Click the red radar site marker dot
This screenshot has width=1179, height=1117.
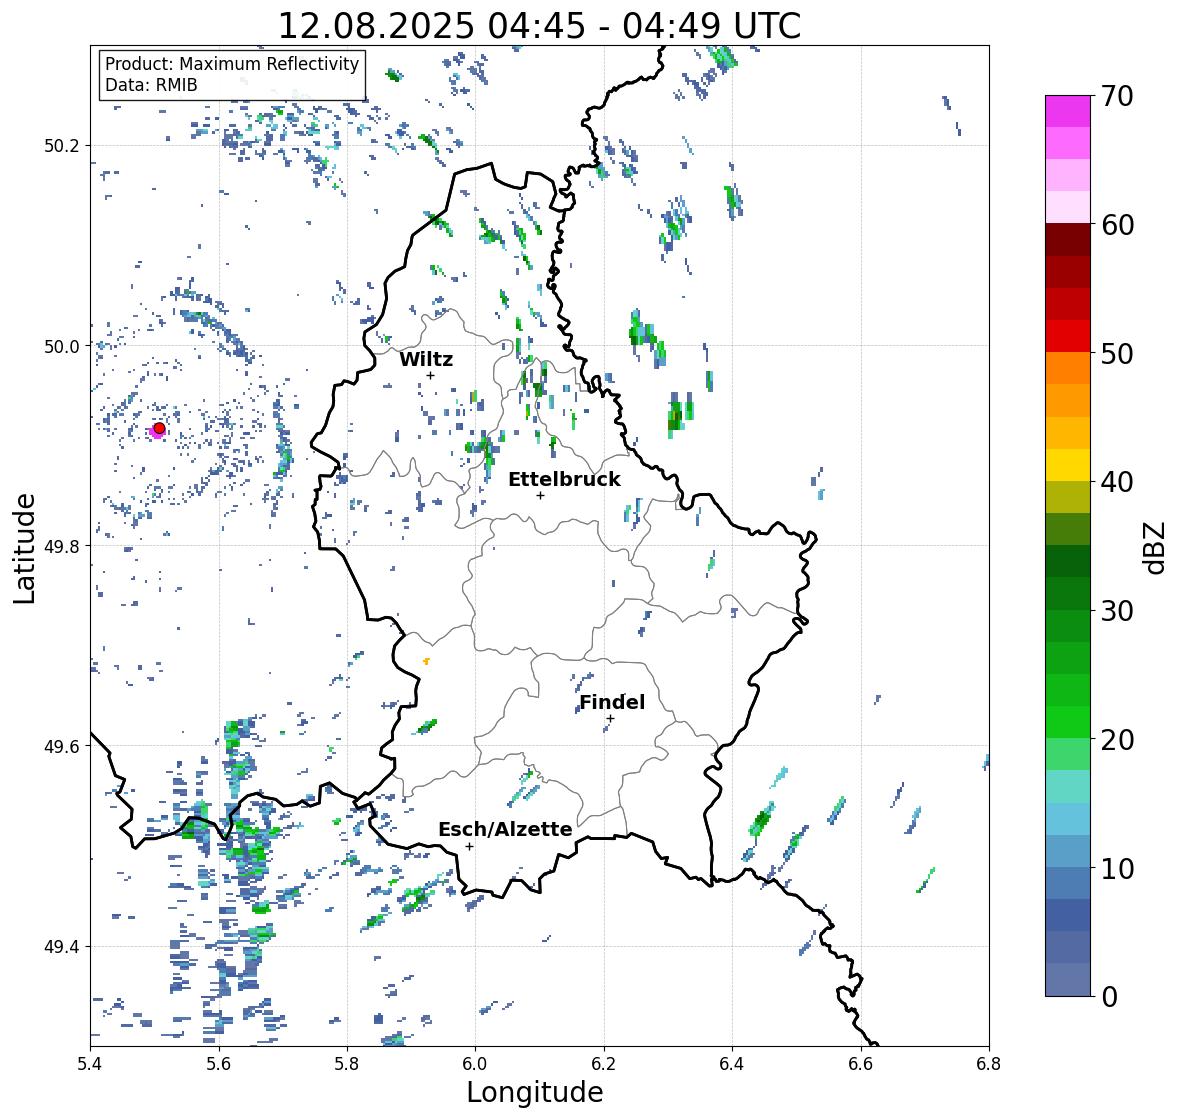pyautogui.click(x=159, y=428)
